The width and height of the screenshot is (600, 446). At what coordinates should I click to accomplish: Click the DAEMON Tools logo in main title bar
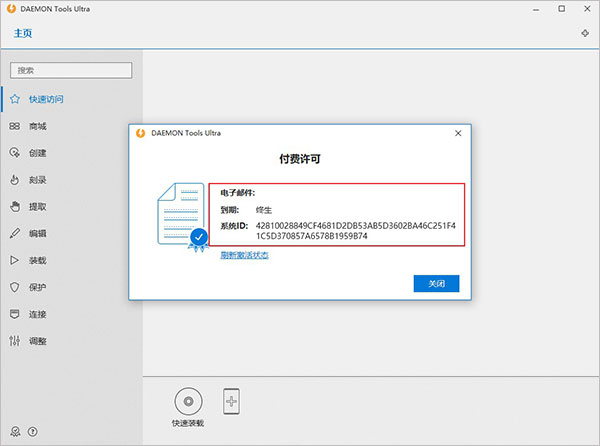[x=11, y=8]
